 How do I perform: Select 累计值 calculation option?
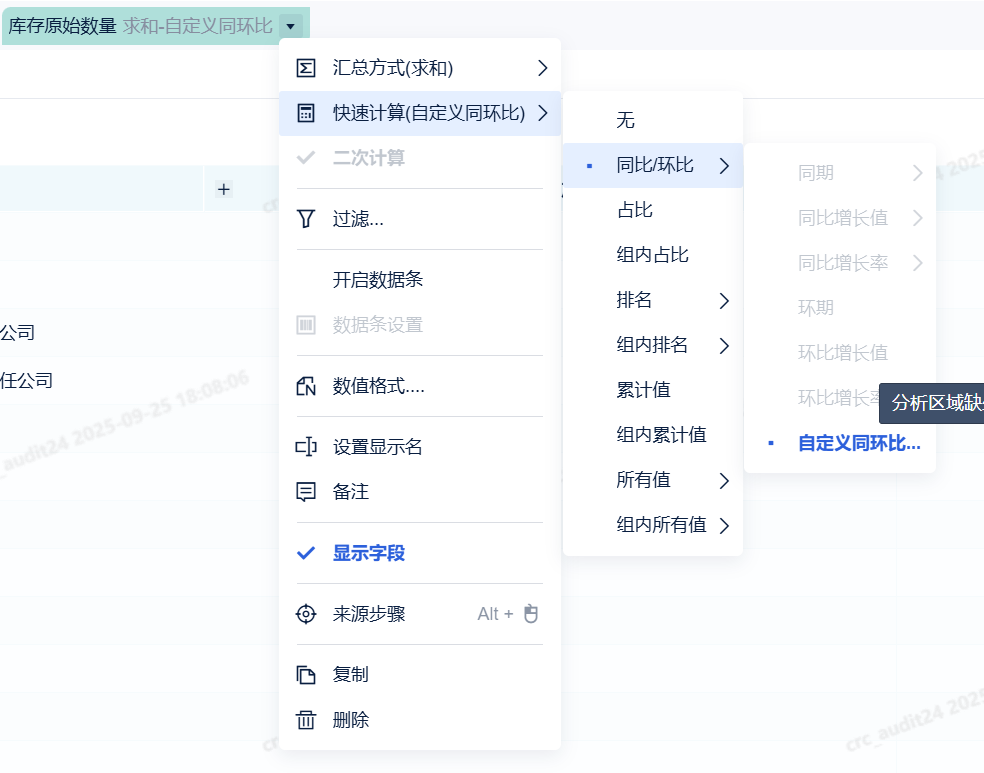click(653, 390)
